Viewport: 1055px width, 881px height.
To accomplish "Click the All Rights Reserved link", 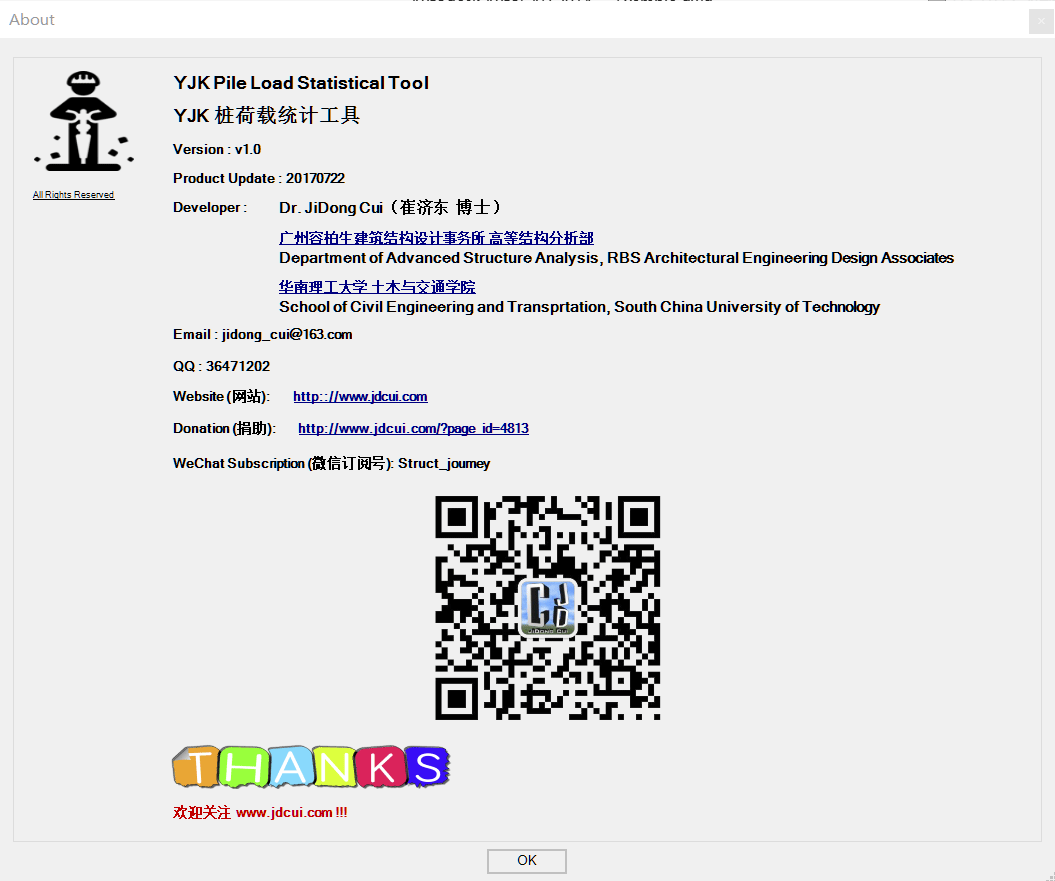I will (x=73, y=195).
